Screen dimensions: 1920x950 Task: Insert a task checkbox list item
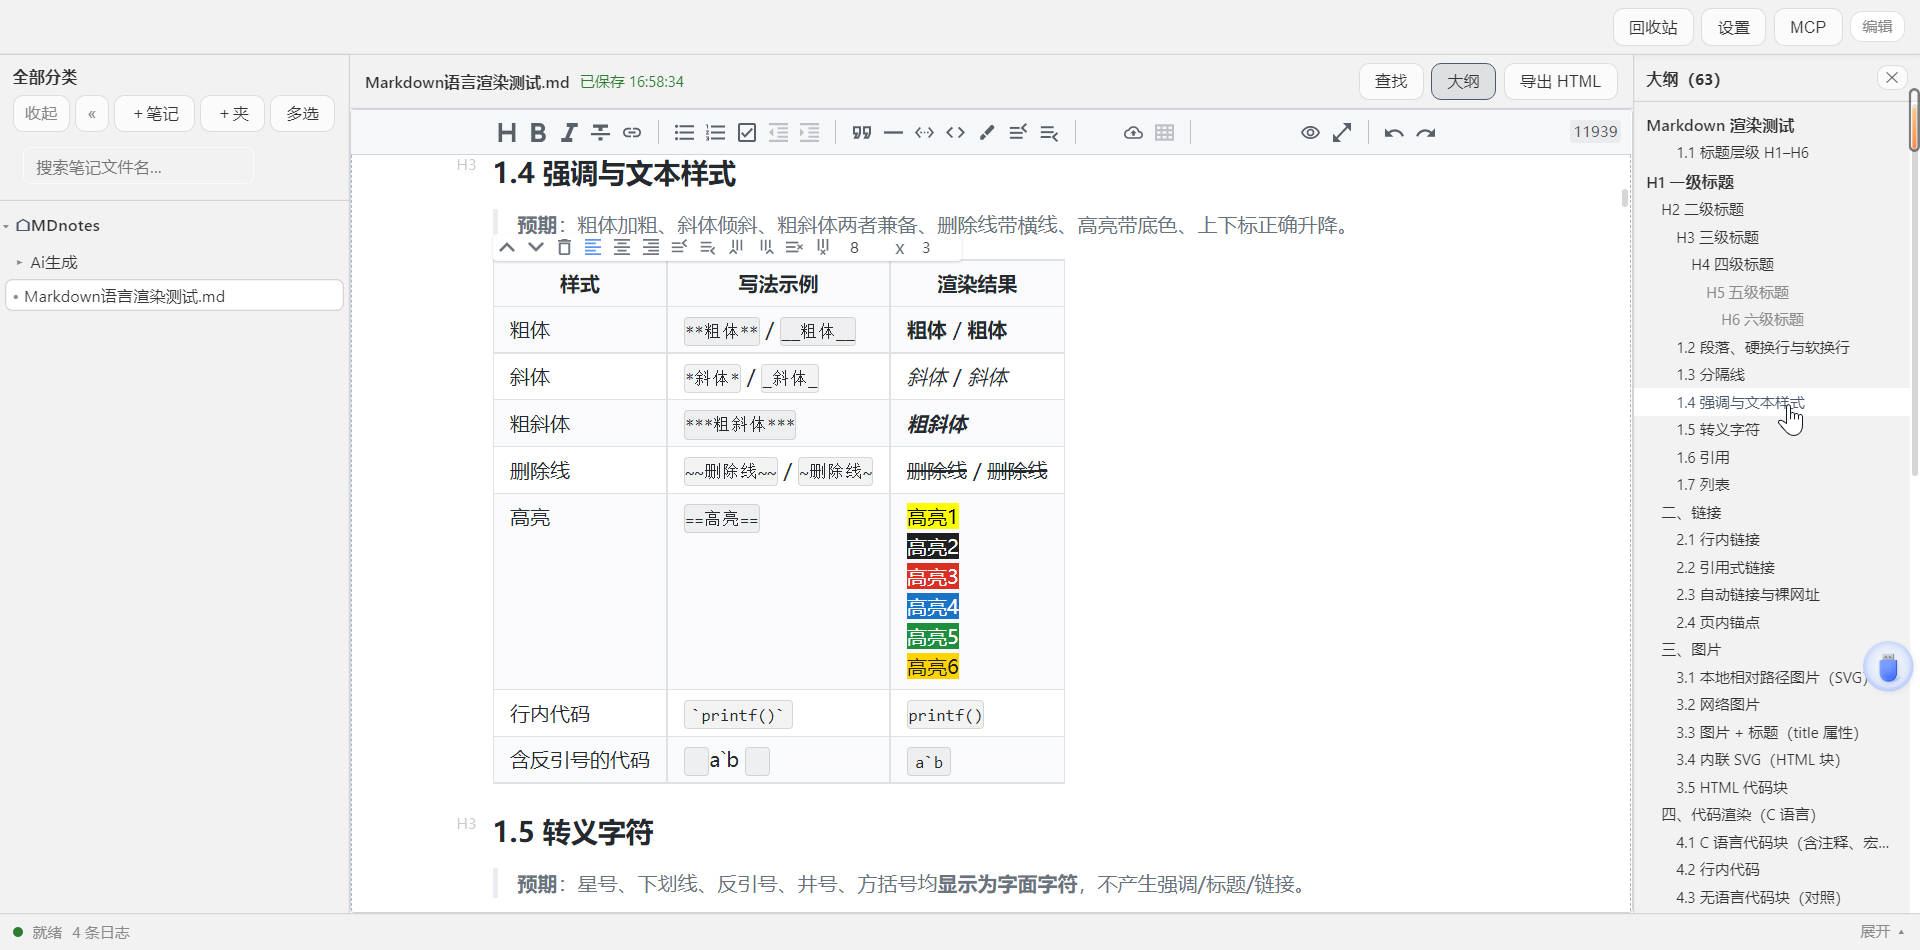[747, 132]
